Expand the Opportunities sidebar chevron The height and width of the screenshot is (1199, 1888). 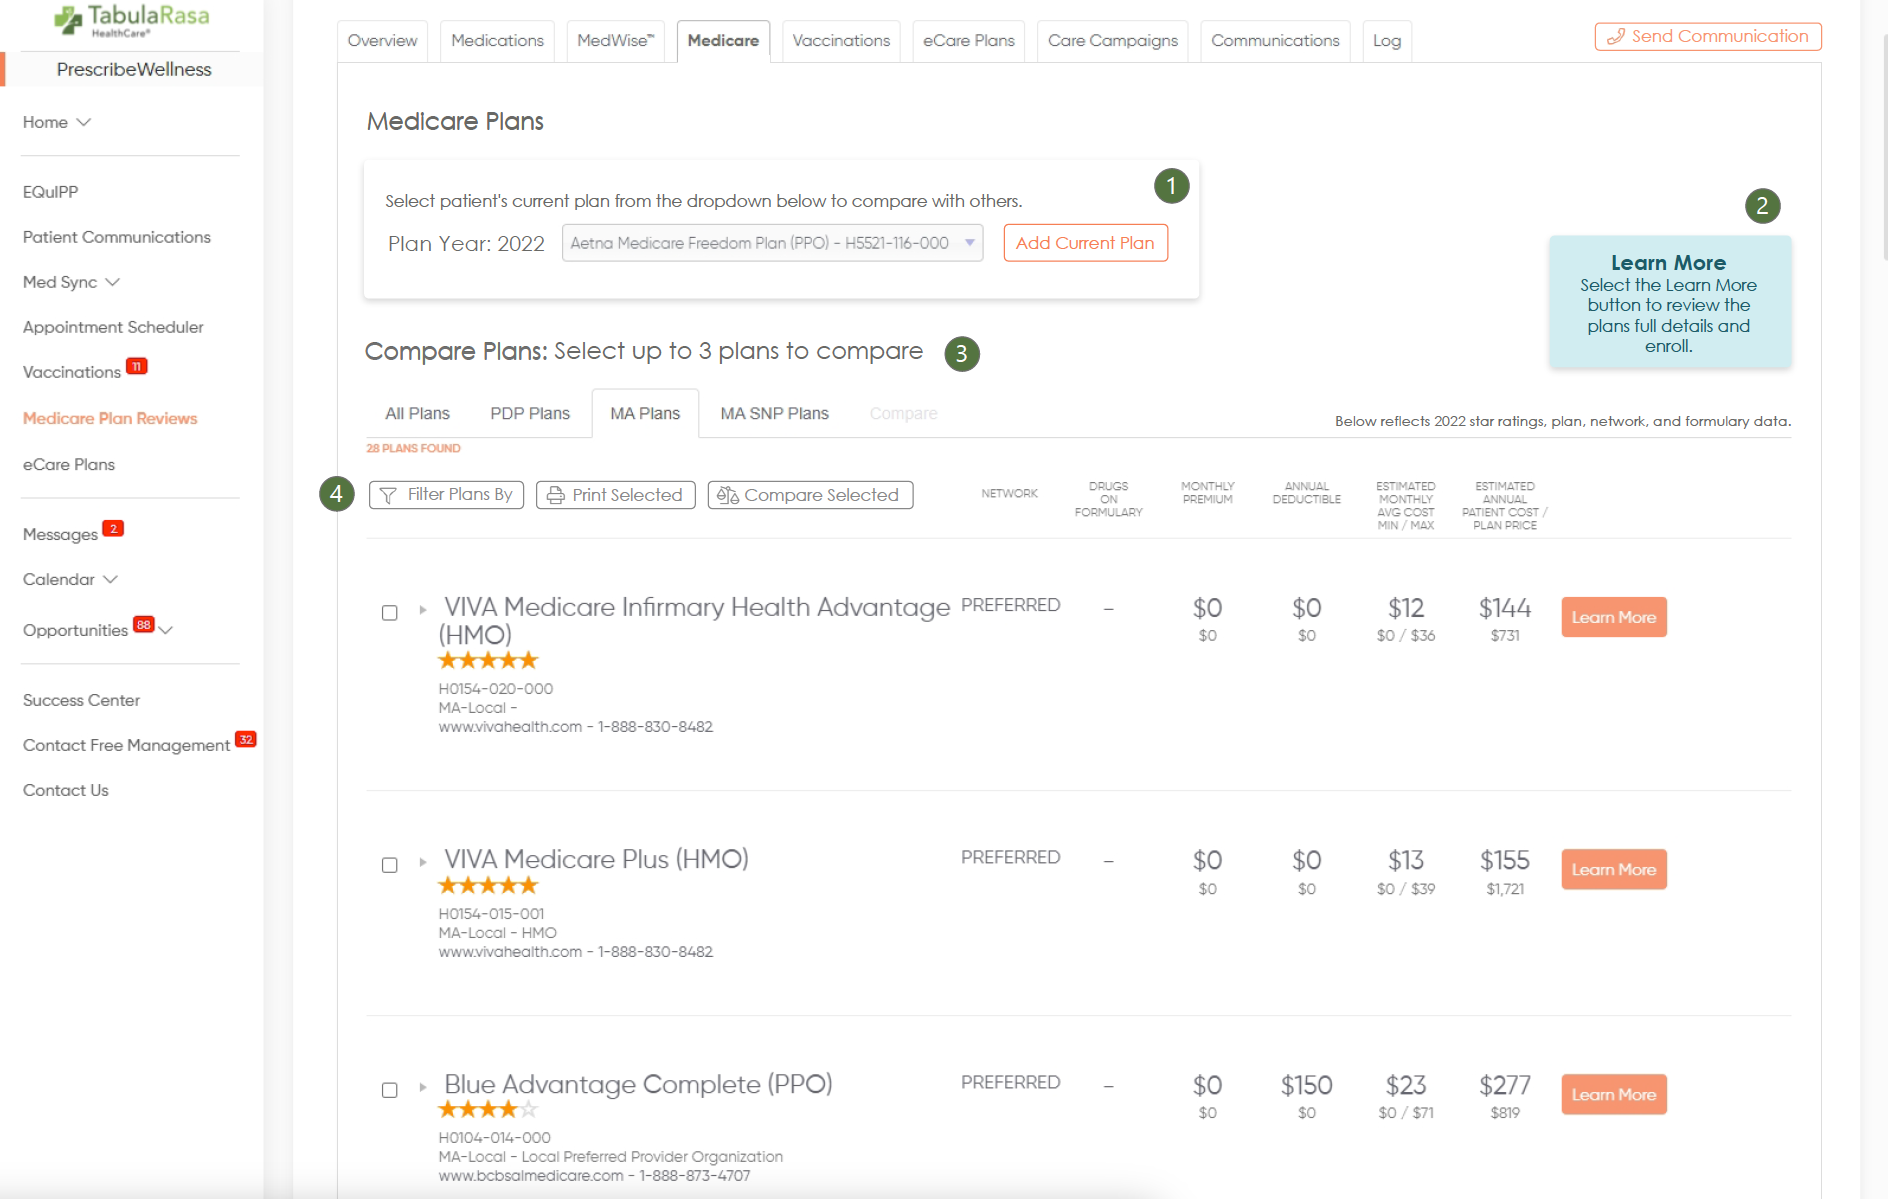pyautogui.click(x=166, y=630)
